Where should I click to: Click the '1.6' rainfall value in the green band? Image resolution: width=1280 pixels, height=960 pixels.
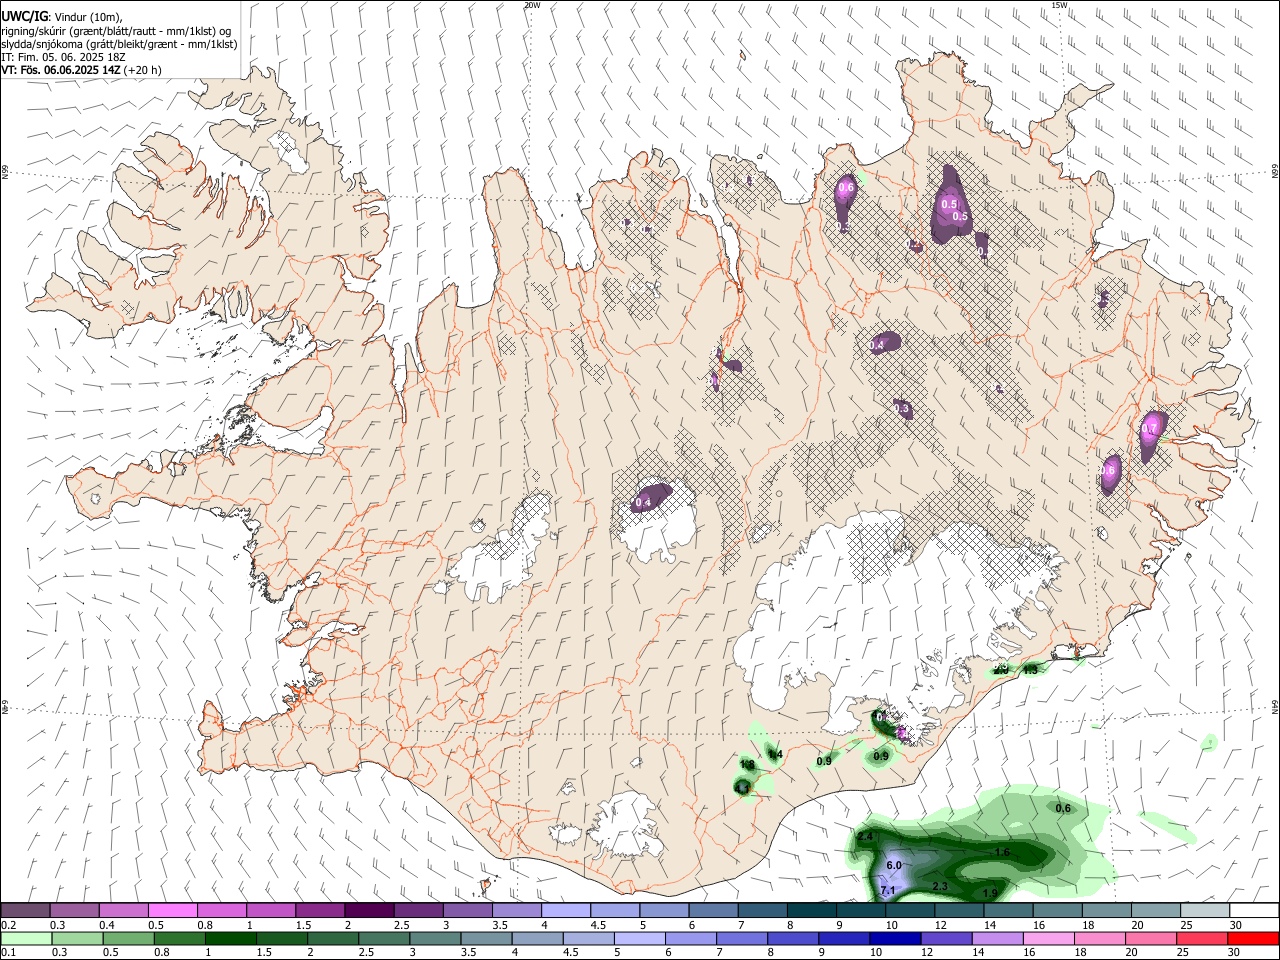(1003, 852)
